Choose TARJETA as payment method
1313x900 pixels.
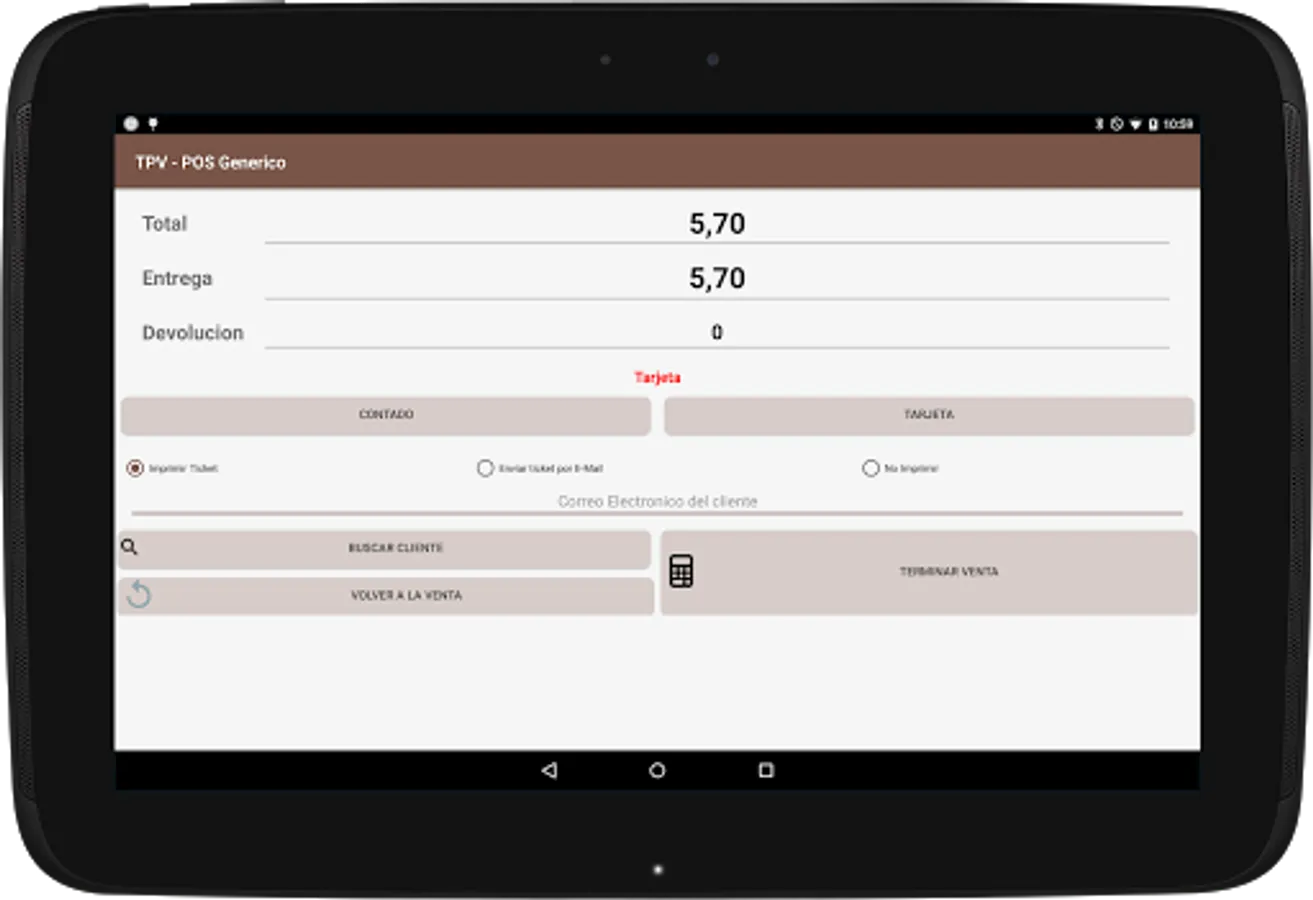click(x=929, y=415)
